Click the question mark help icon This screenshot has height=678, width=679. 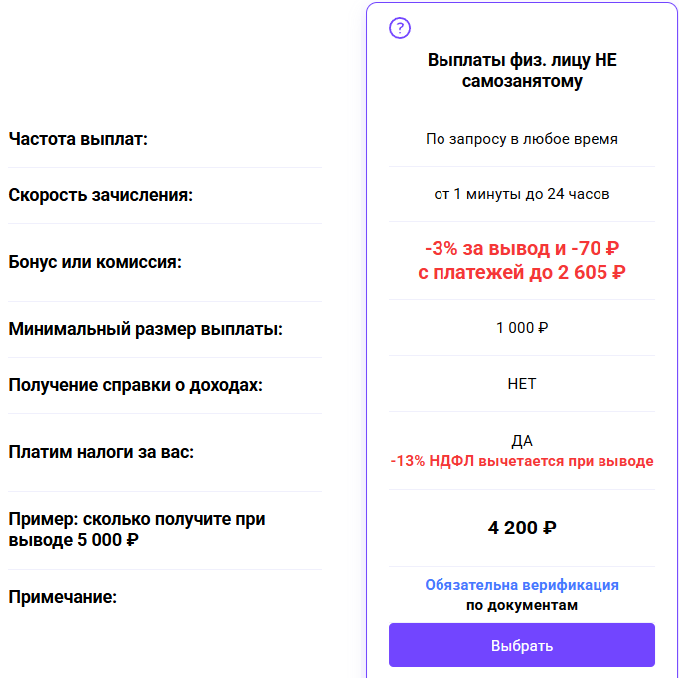pyautogui.click(x=400, y=28)
